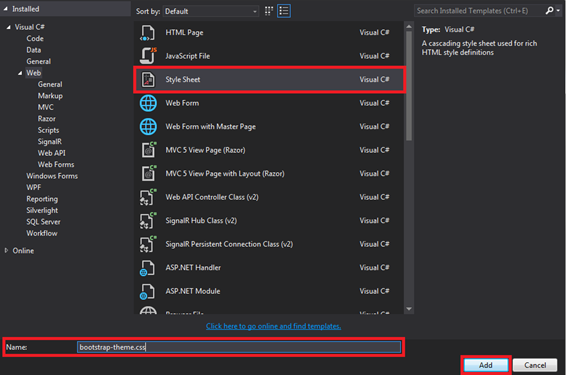566x375 pixels.
Task: Select the JavaScript File row text
Action: (188, 56)
